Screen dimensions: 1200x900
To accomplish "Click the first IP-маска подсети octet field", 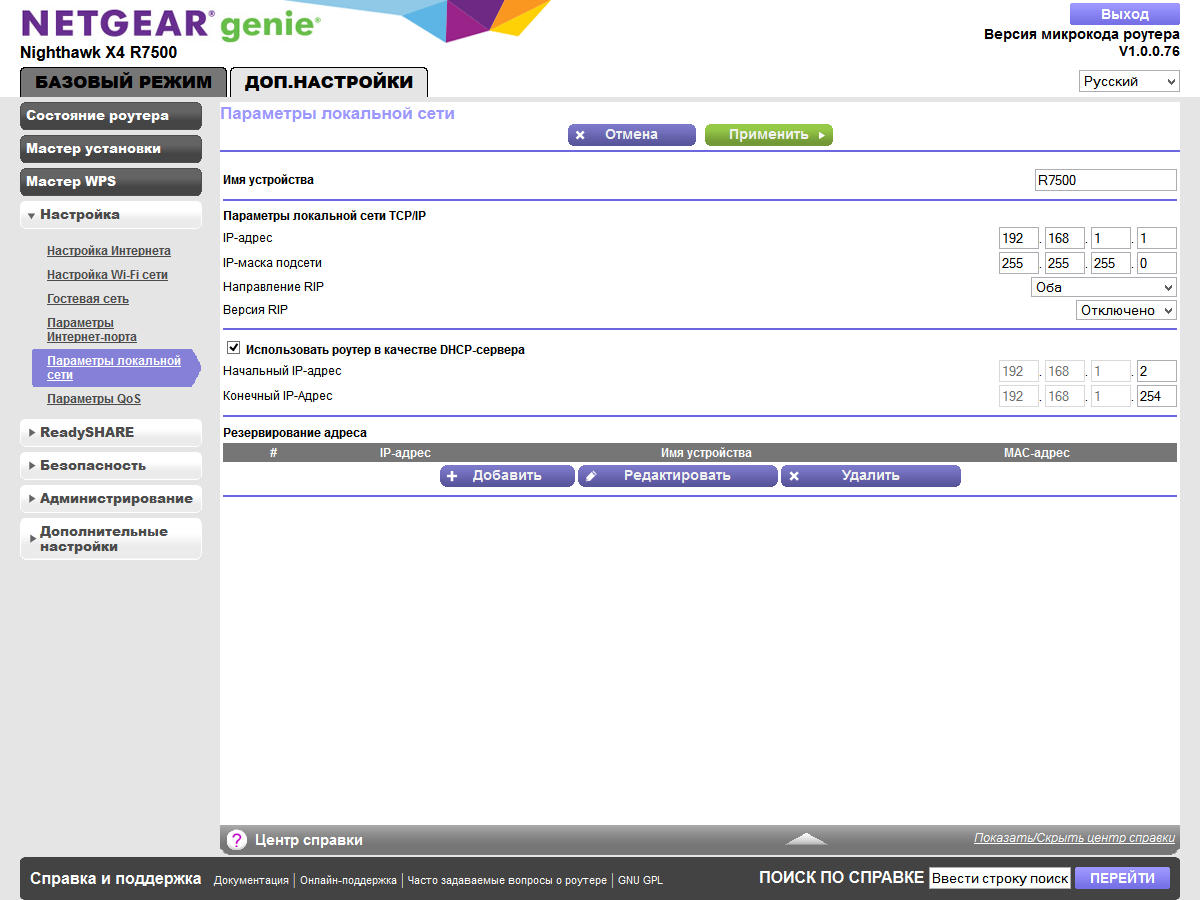I will coord(1019,263).
